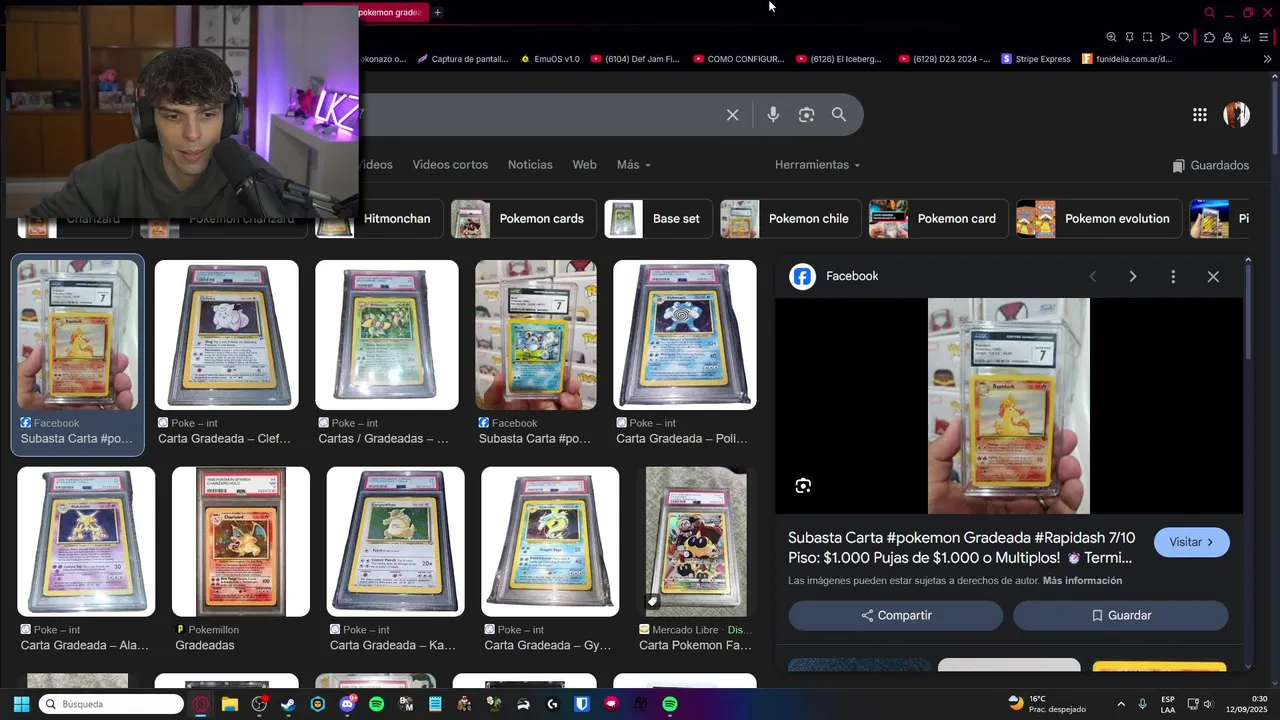Open the Mercado Libre Carta Pokemon thumbnail
This screenshot has width=1280, height=720.
point(696,541)
